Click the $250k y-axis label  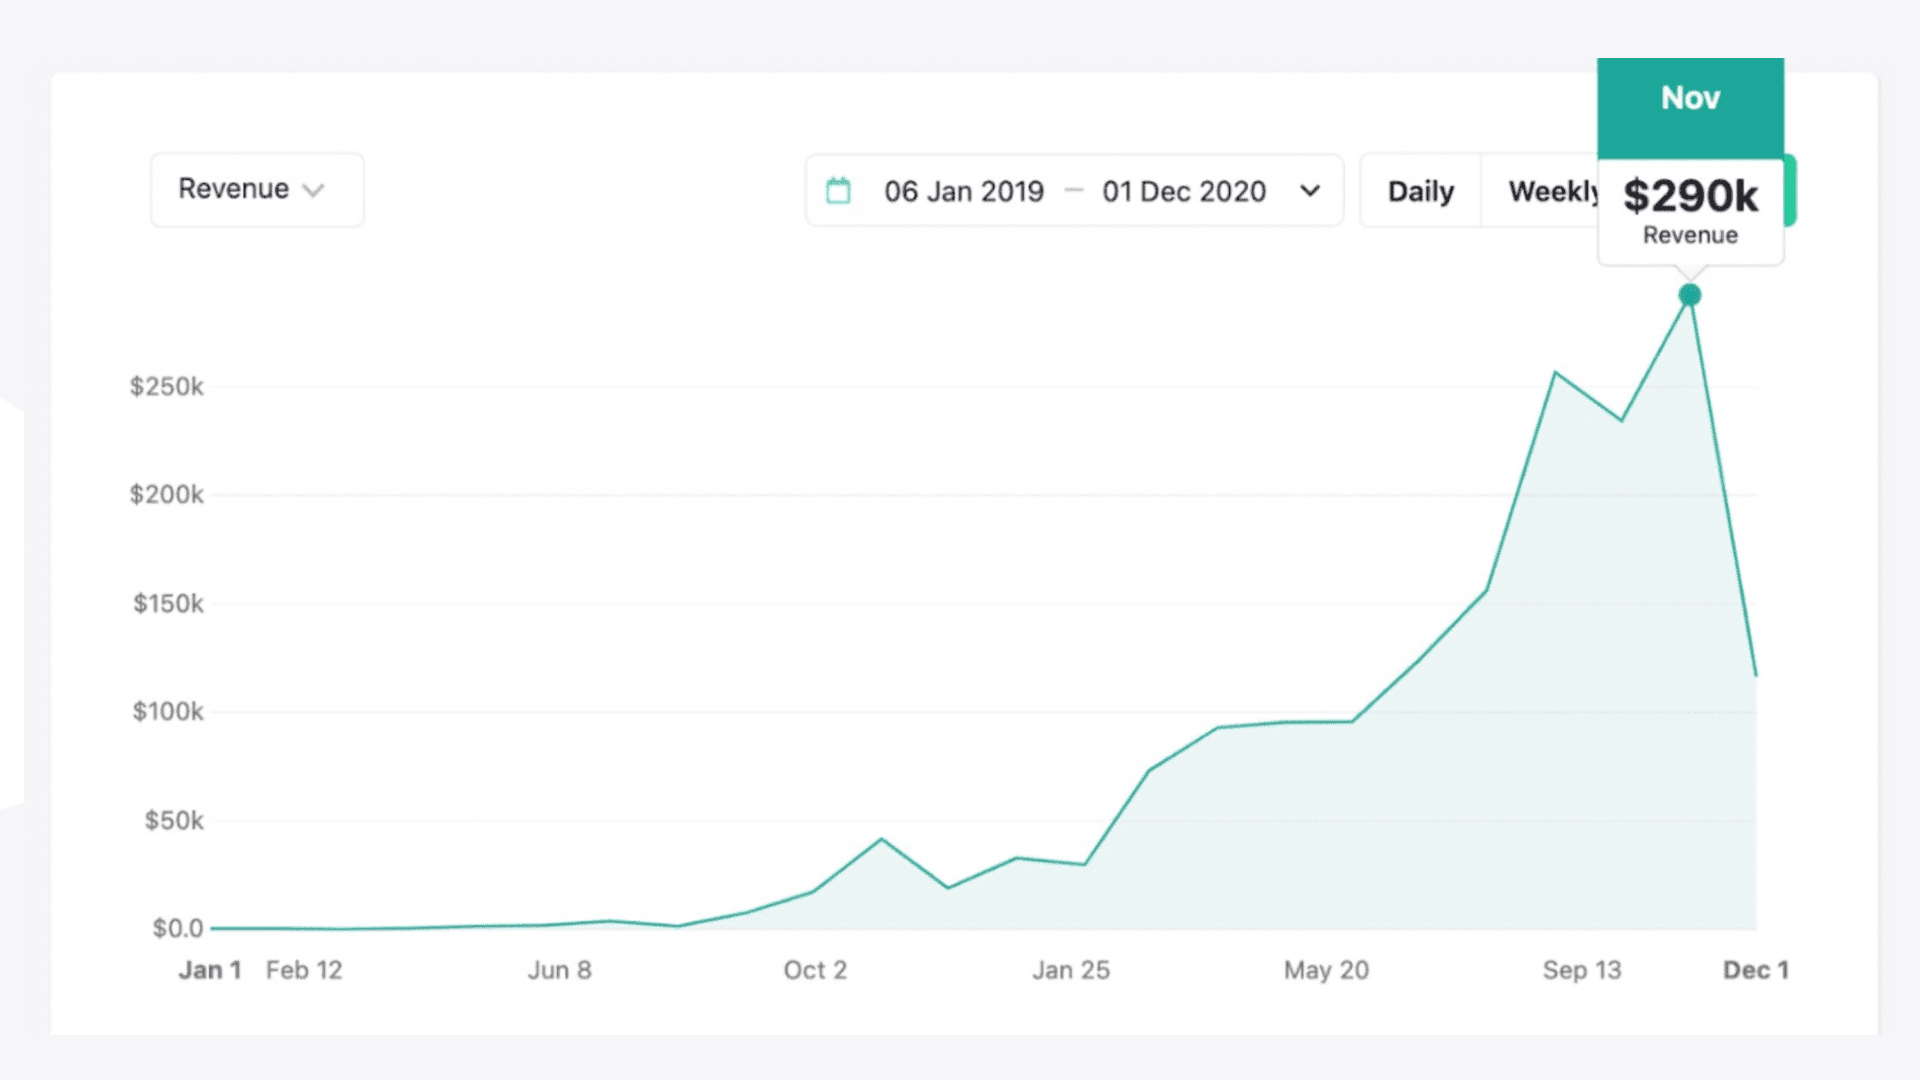(x=166, y=387)
